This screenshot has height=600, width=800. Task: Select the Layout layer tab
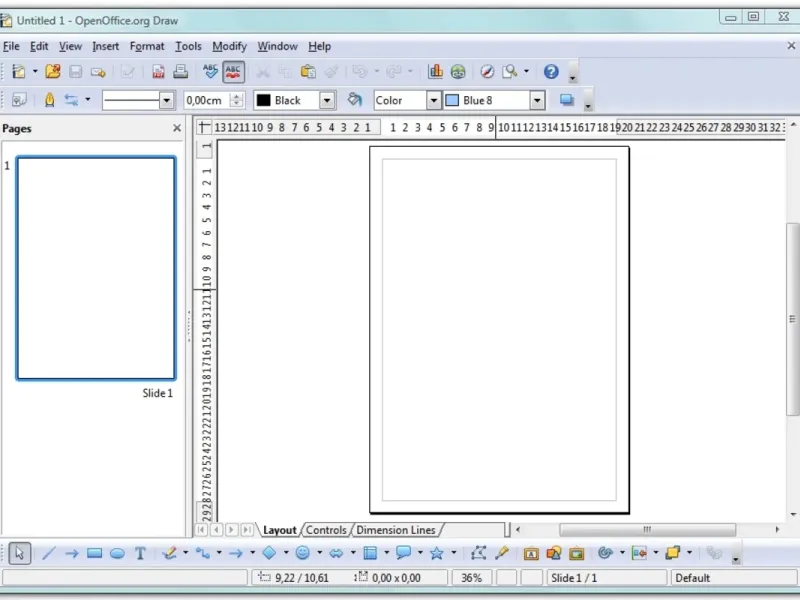tap(280, 530)
